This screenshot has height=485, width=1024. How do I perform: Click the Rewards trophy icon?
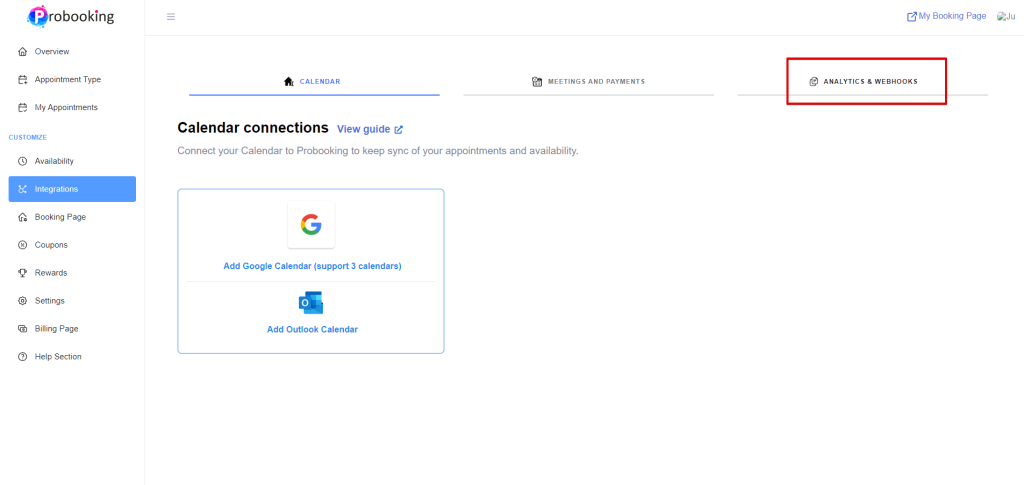click(x=23, y=273)
